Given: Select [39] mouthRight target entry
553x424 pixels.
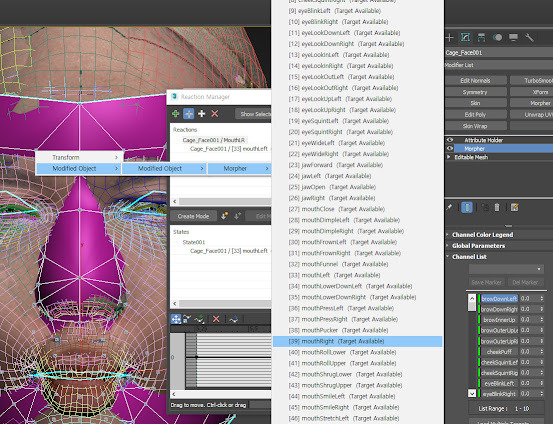Looking at the screenshot, I should click(357, 341).
